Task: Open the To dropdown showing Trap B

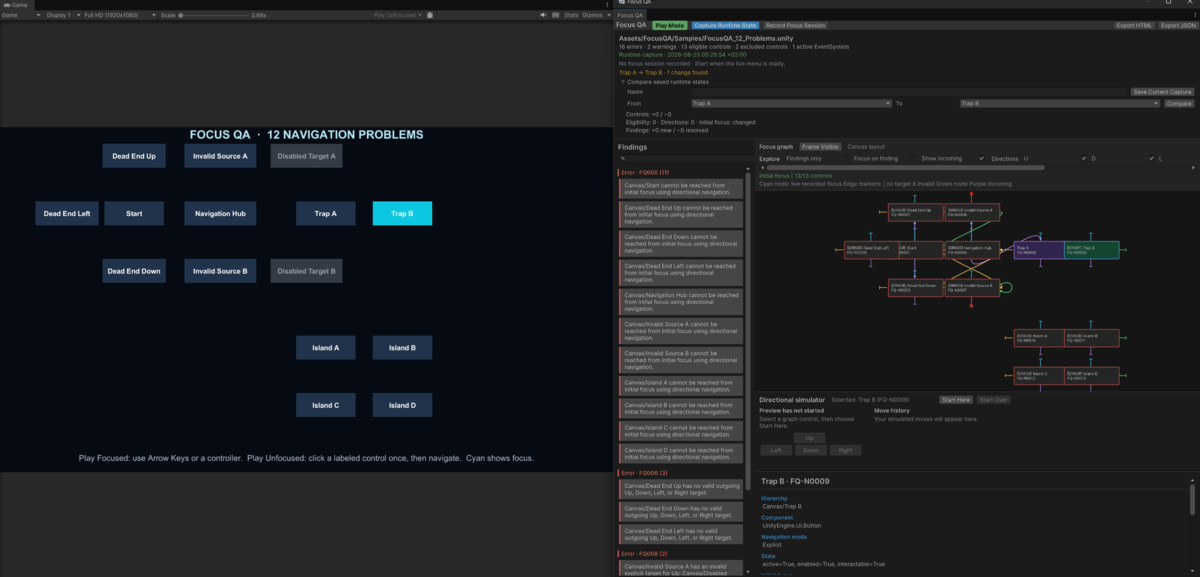Action: tap(1059, 103)
